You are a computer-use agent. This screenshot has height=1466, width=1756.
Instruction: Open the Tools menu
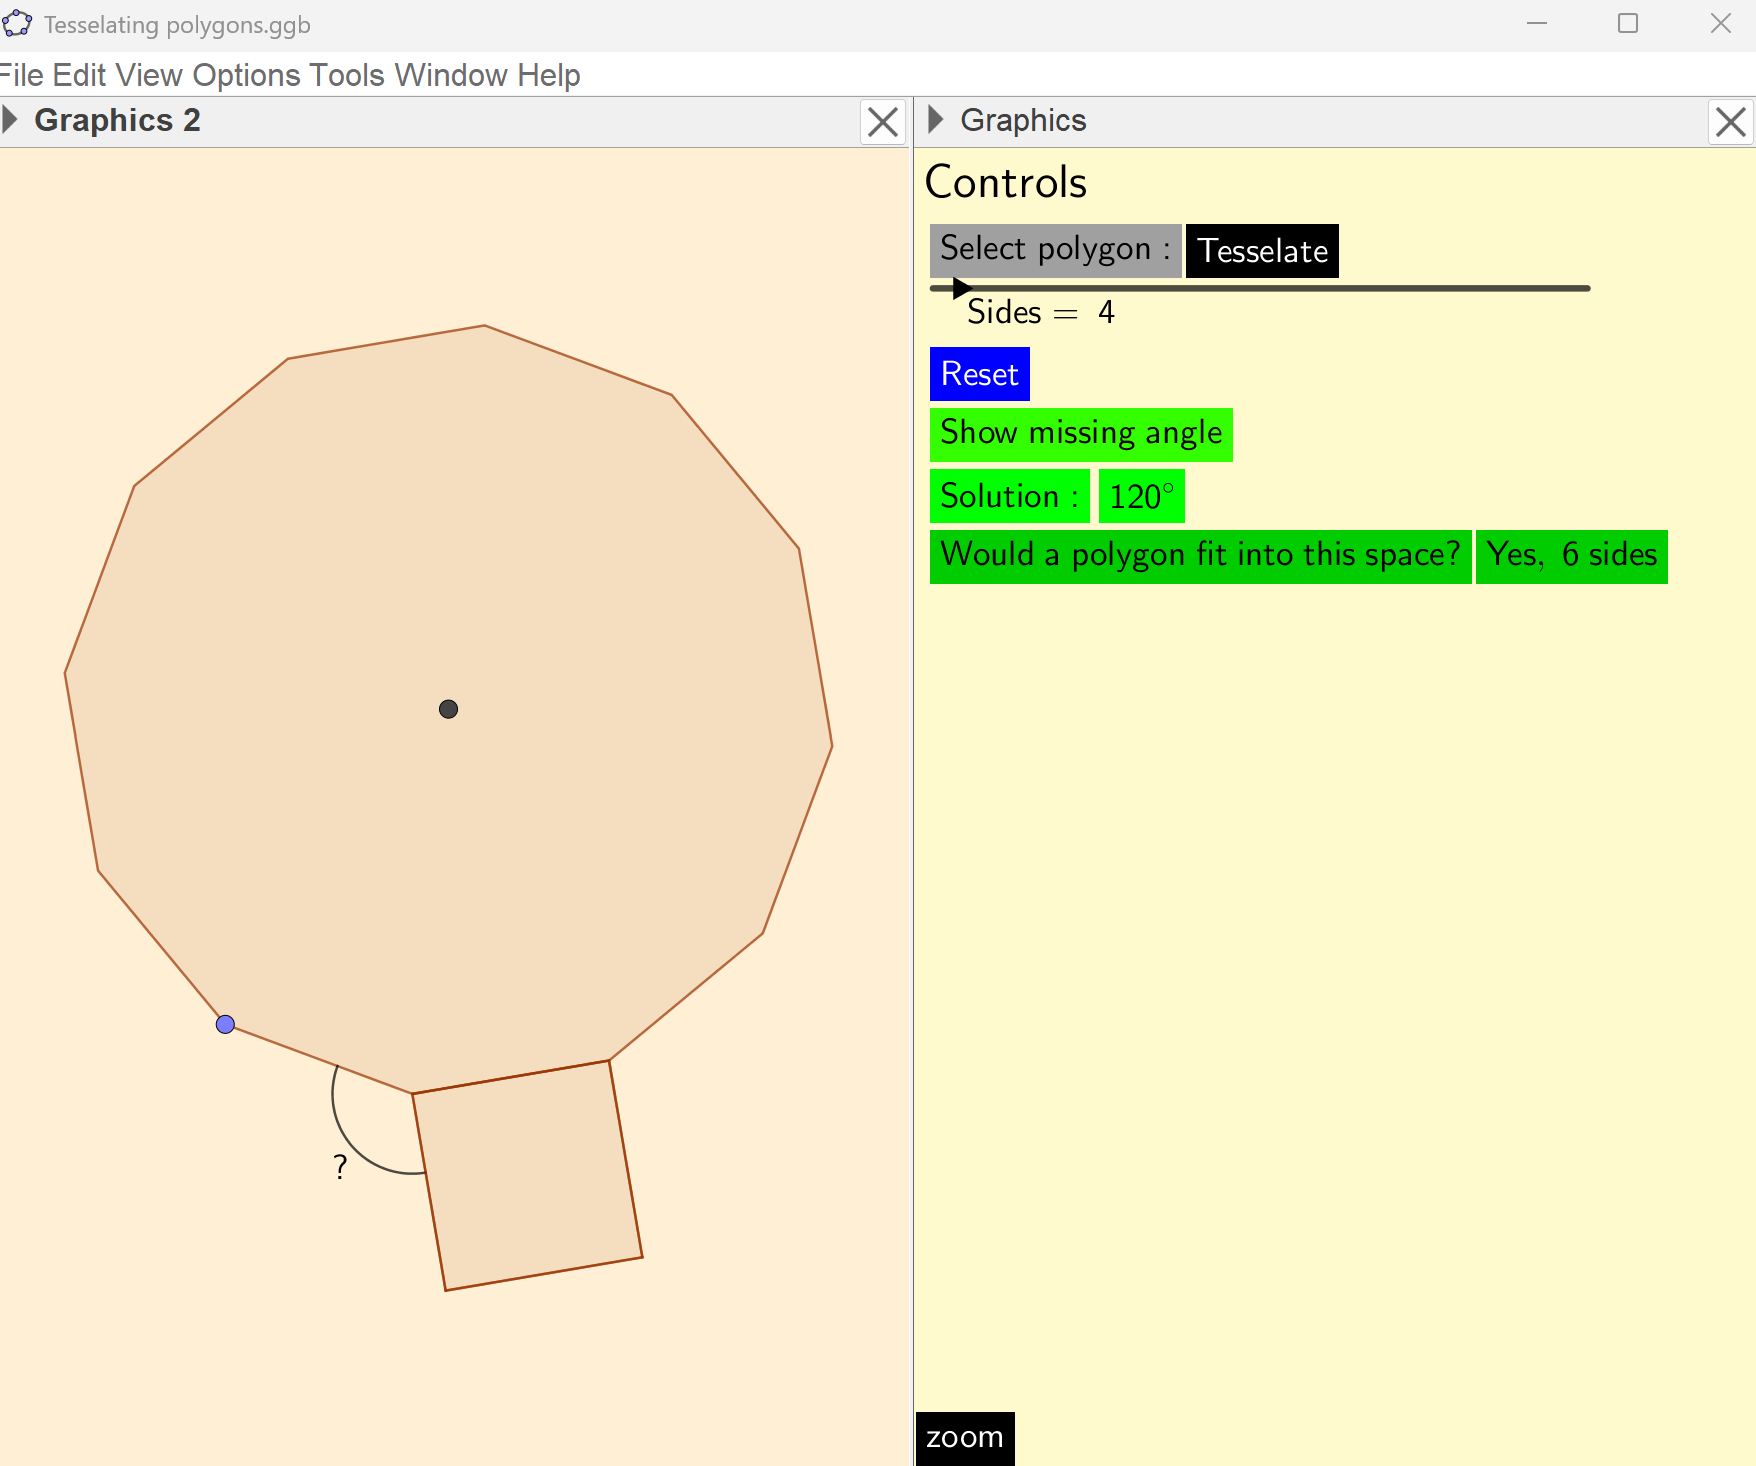pos(347,75)
